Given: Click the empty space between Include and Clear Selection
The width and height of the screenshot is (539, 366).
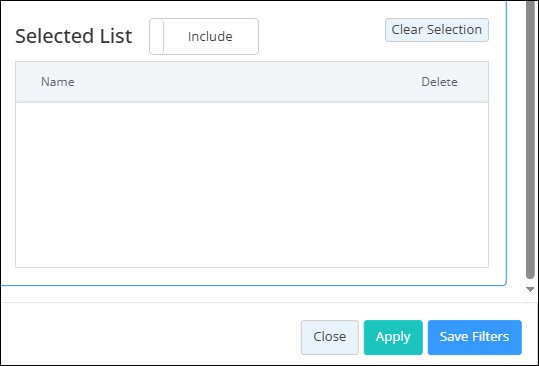Looking at the screenshot, I should coord(322,36).
